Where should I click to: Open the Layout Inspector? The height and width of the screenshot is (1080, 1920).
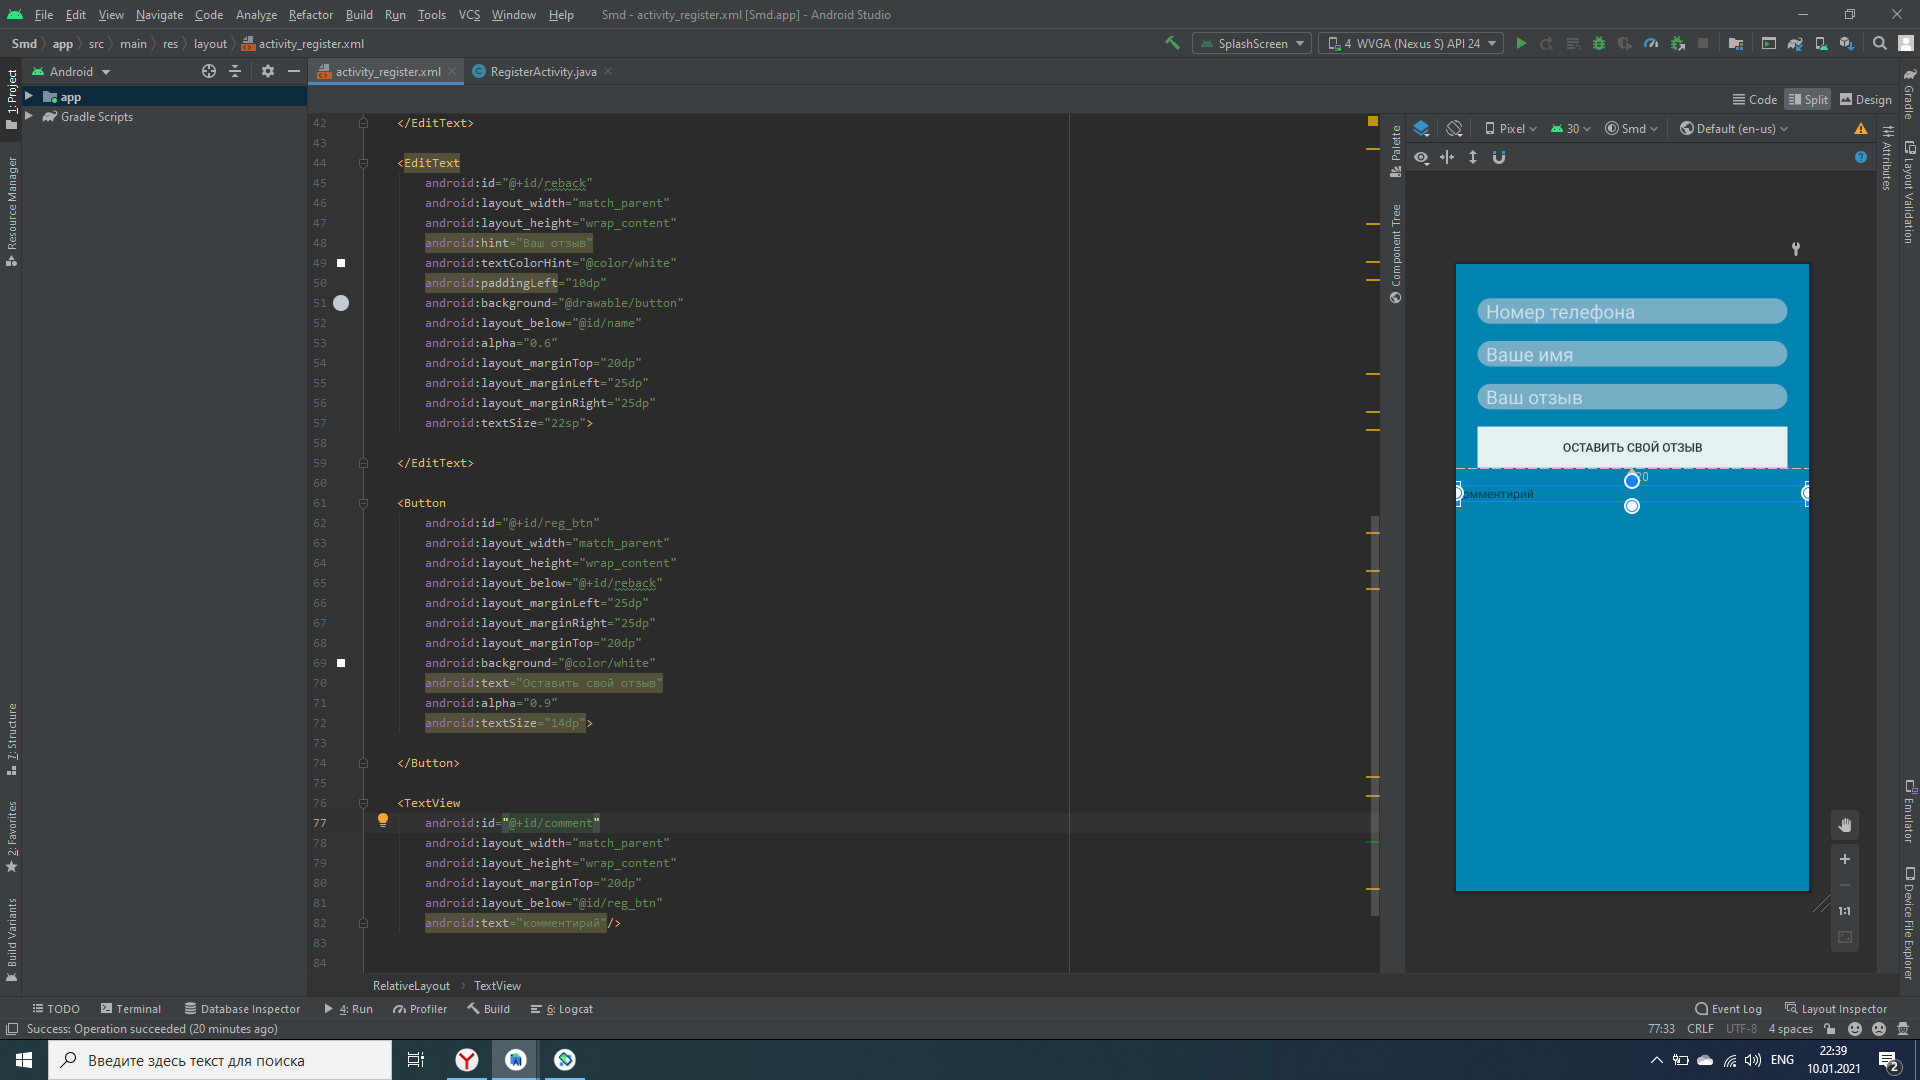pyautogui.click(x=1836, y=1009)
